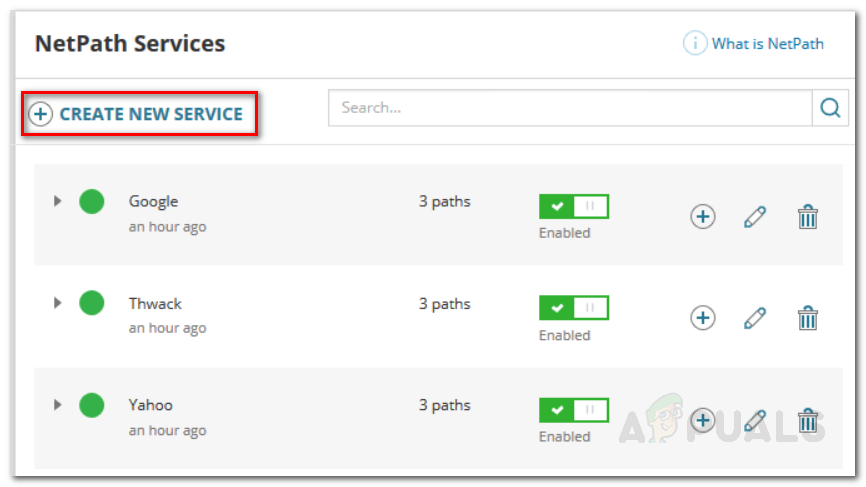The width and height of the screenshot is (866, 487).
Task: Open the What is NetPath link
Action: coord(767,44)
